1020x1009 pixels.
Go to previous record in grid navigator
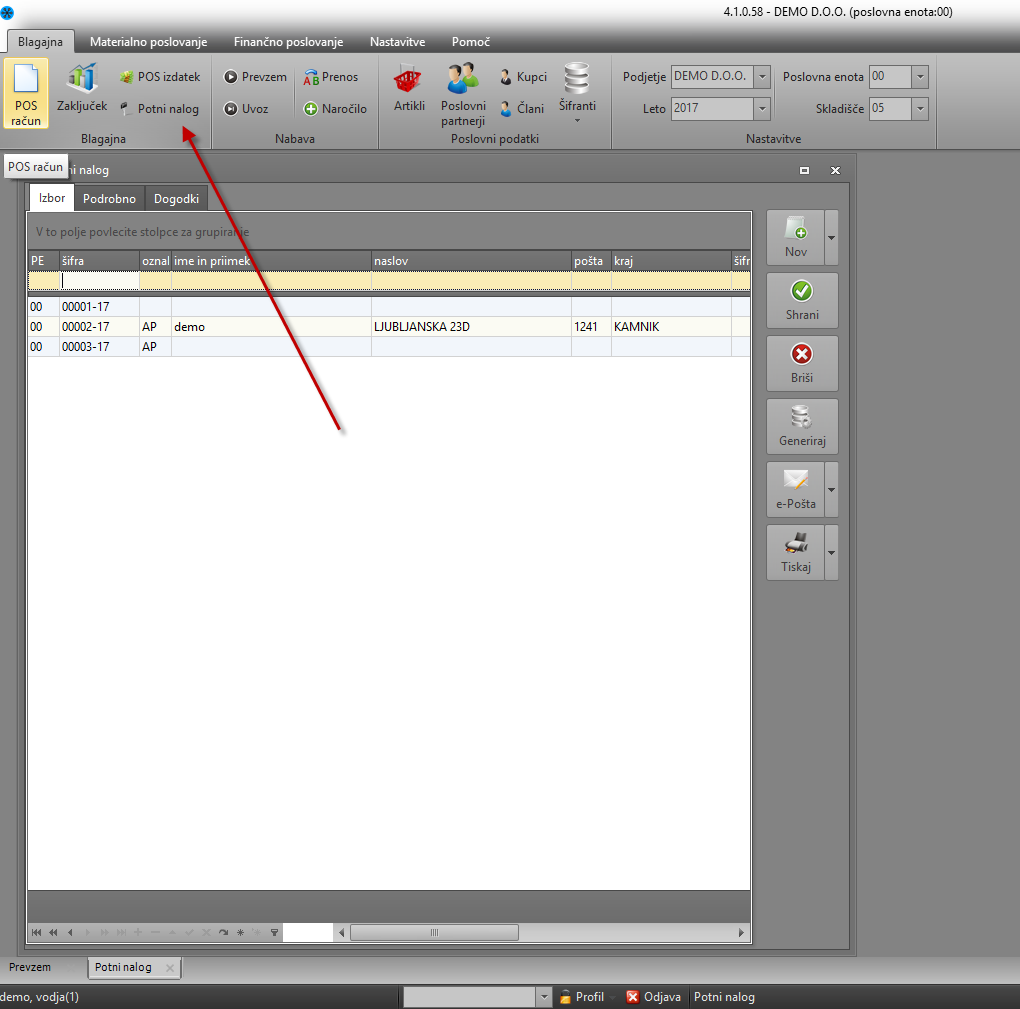pos(70,932)
